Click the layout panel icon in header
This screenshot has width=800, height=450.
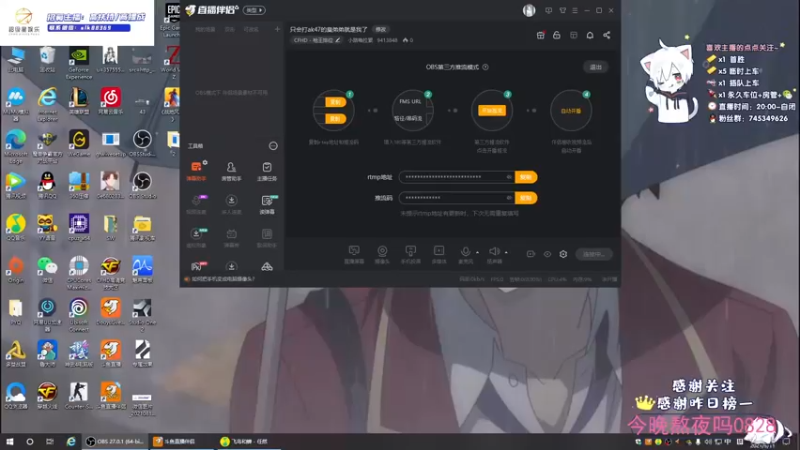(573, 35)
